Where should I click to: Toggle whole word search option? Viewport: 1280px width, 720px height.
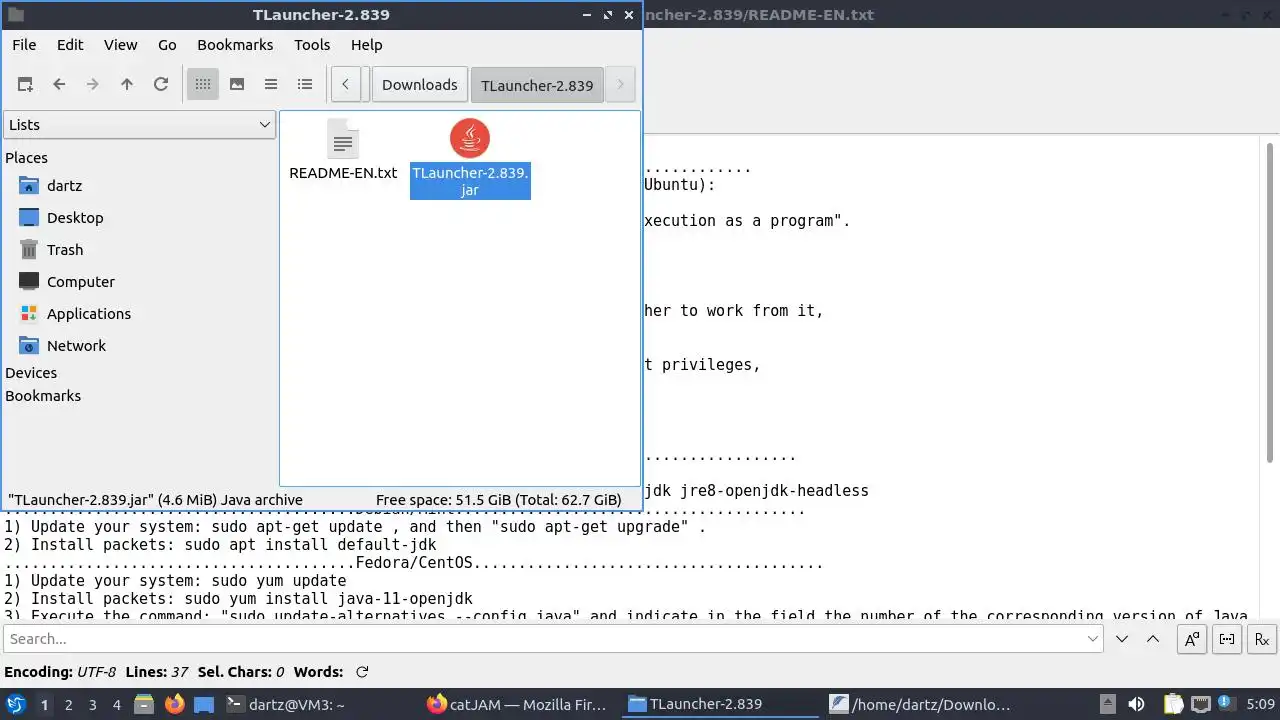click(1227, 639)
